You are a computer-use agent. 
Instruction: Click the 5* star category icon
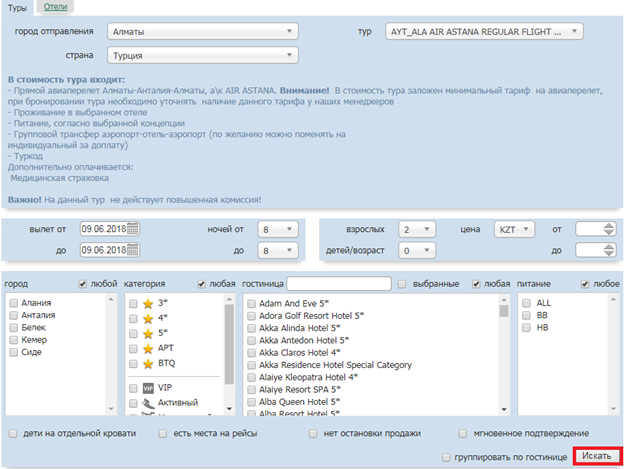[x=148, y=333]
